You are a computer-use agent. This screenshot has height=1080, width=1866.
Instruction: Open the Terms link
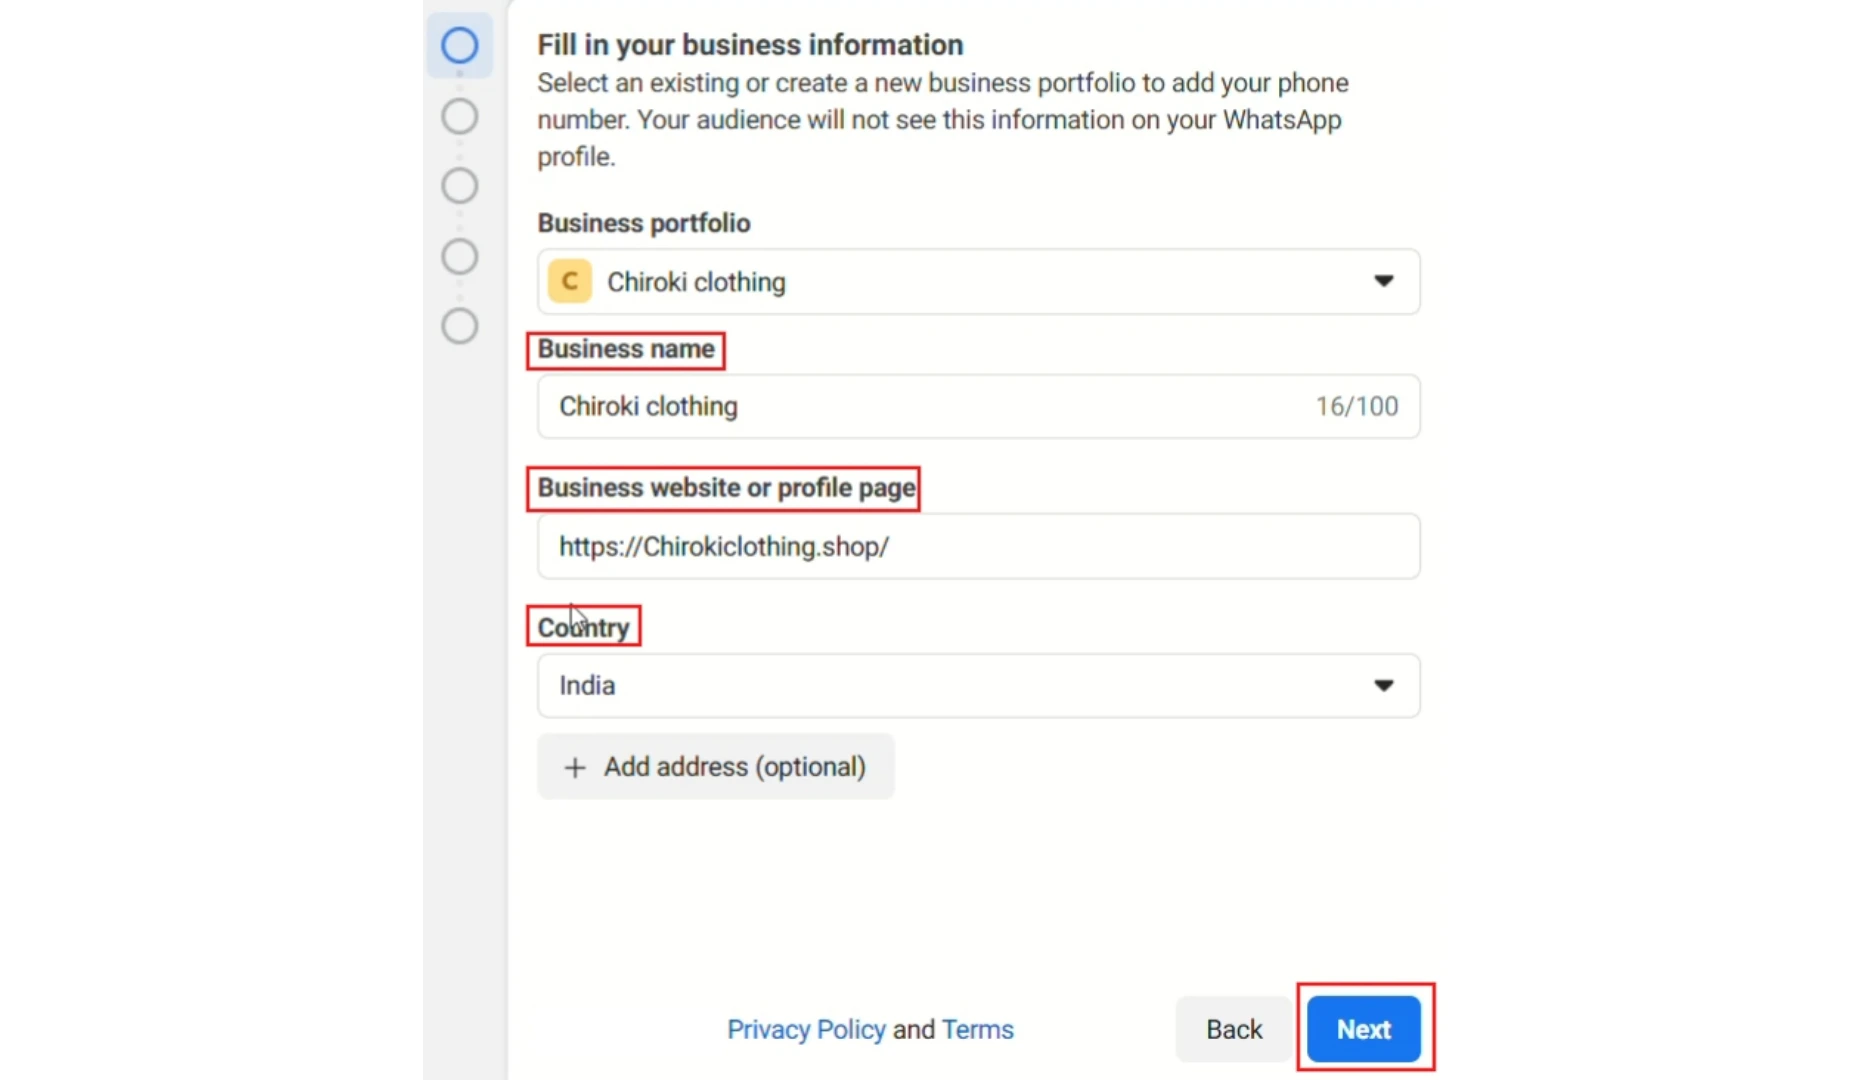[x=978, y=1029]
